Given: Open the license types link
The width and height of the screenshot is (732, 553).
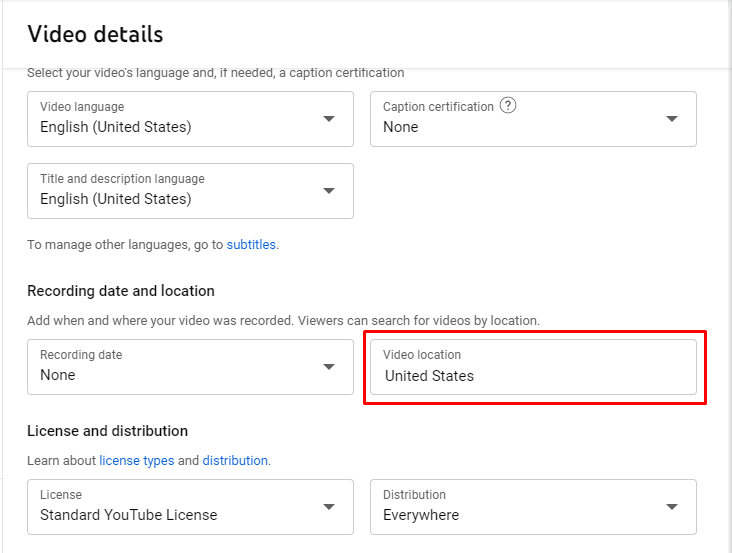Looking at the screenshot, I should (137, 461).
